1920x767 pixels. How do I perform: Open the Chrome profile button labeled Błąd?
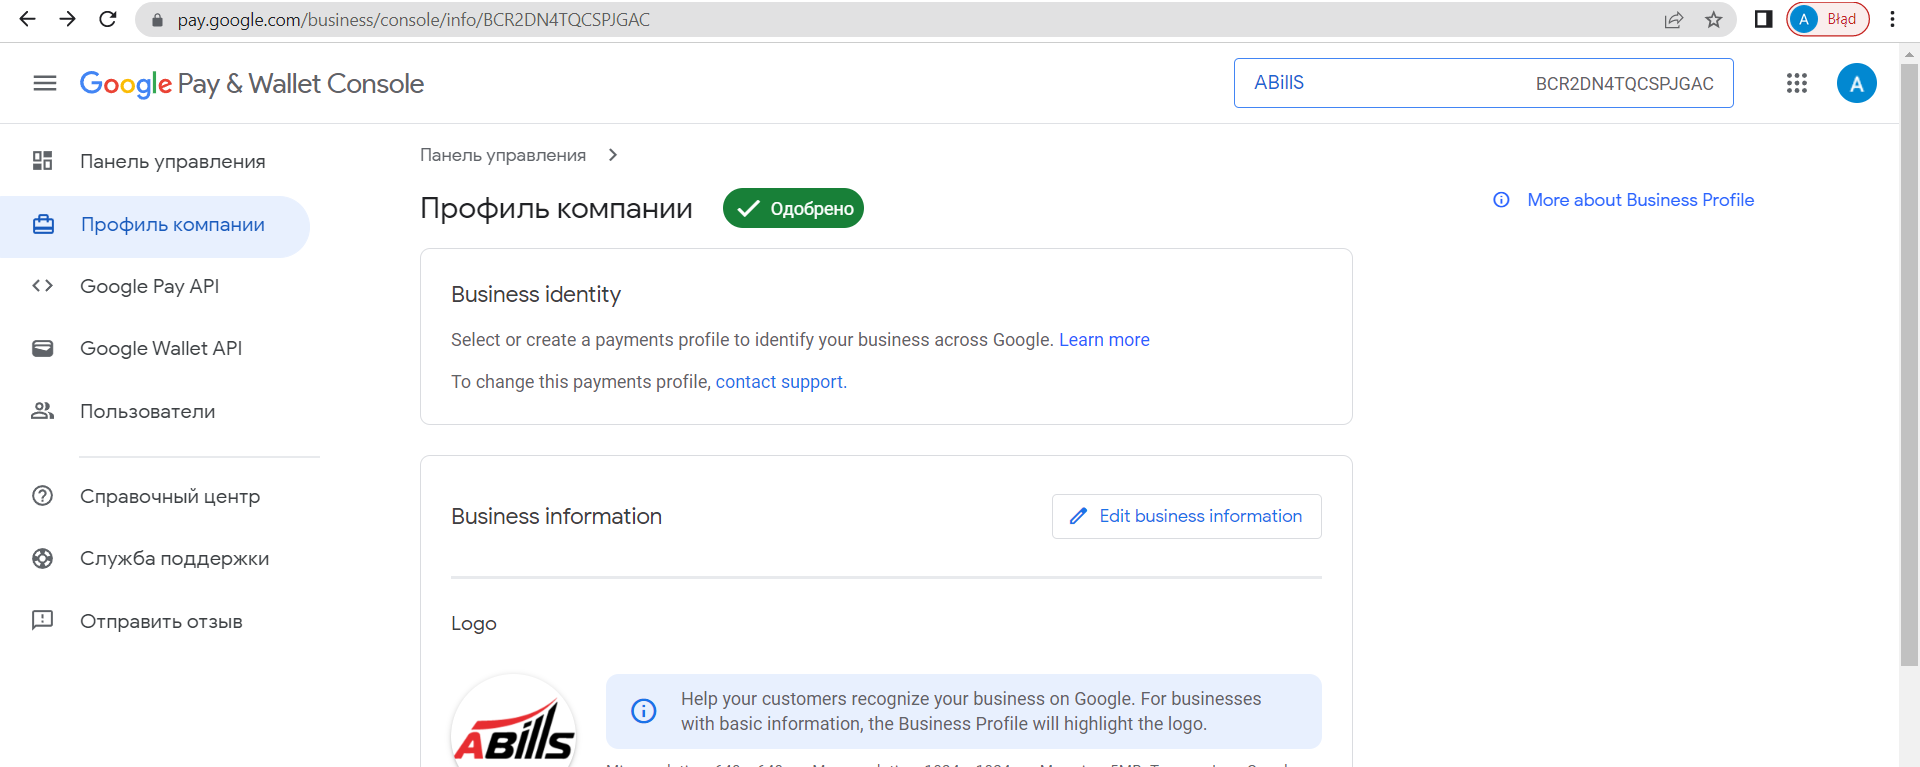(x=1827, y=19)
